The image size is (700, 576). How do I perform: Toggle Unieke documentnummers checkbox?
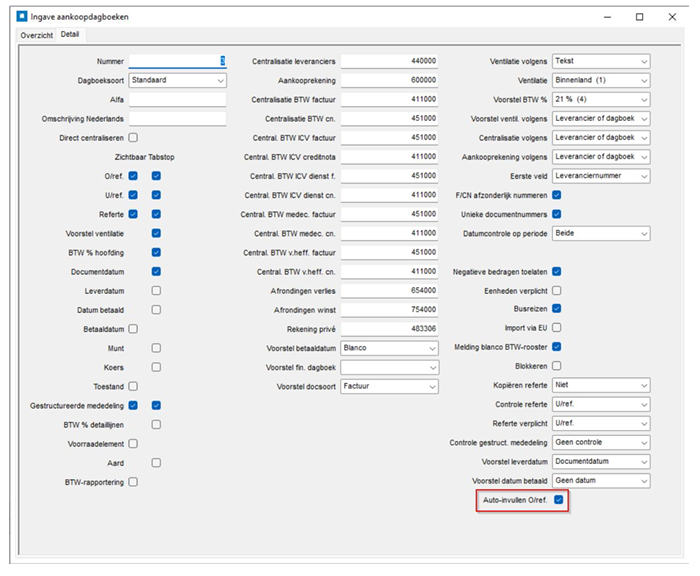click(x=557, y=214)
